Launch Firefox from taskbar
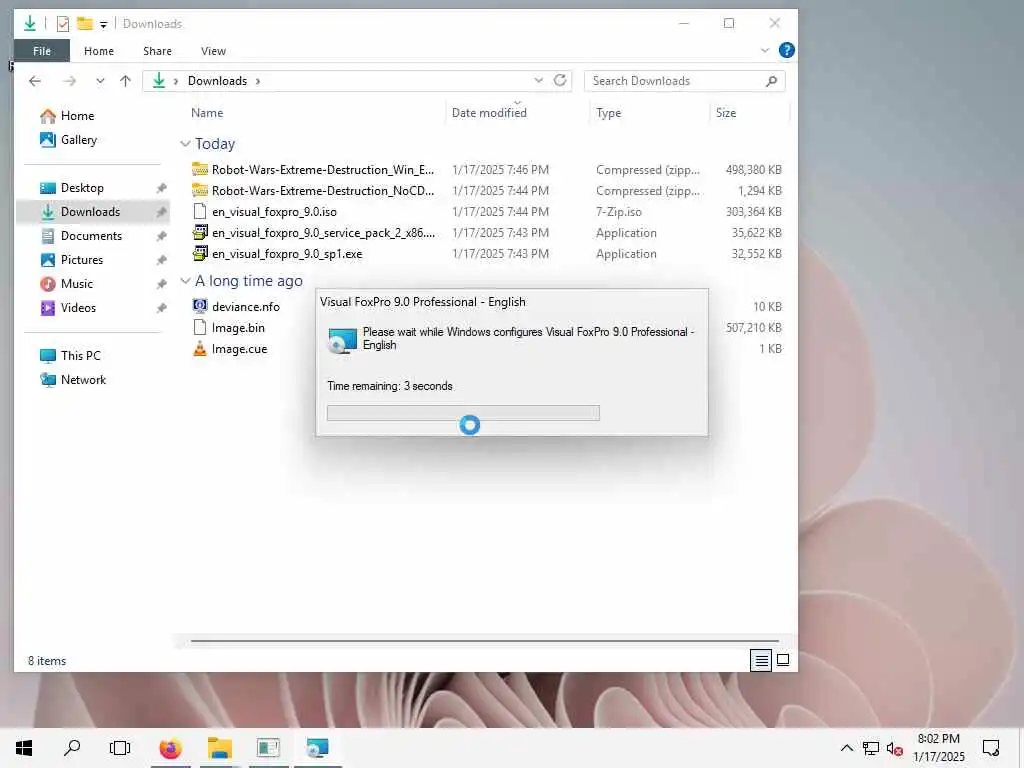1024x768 pixels. (170, 748)
